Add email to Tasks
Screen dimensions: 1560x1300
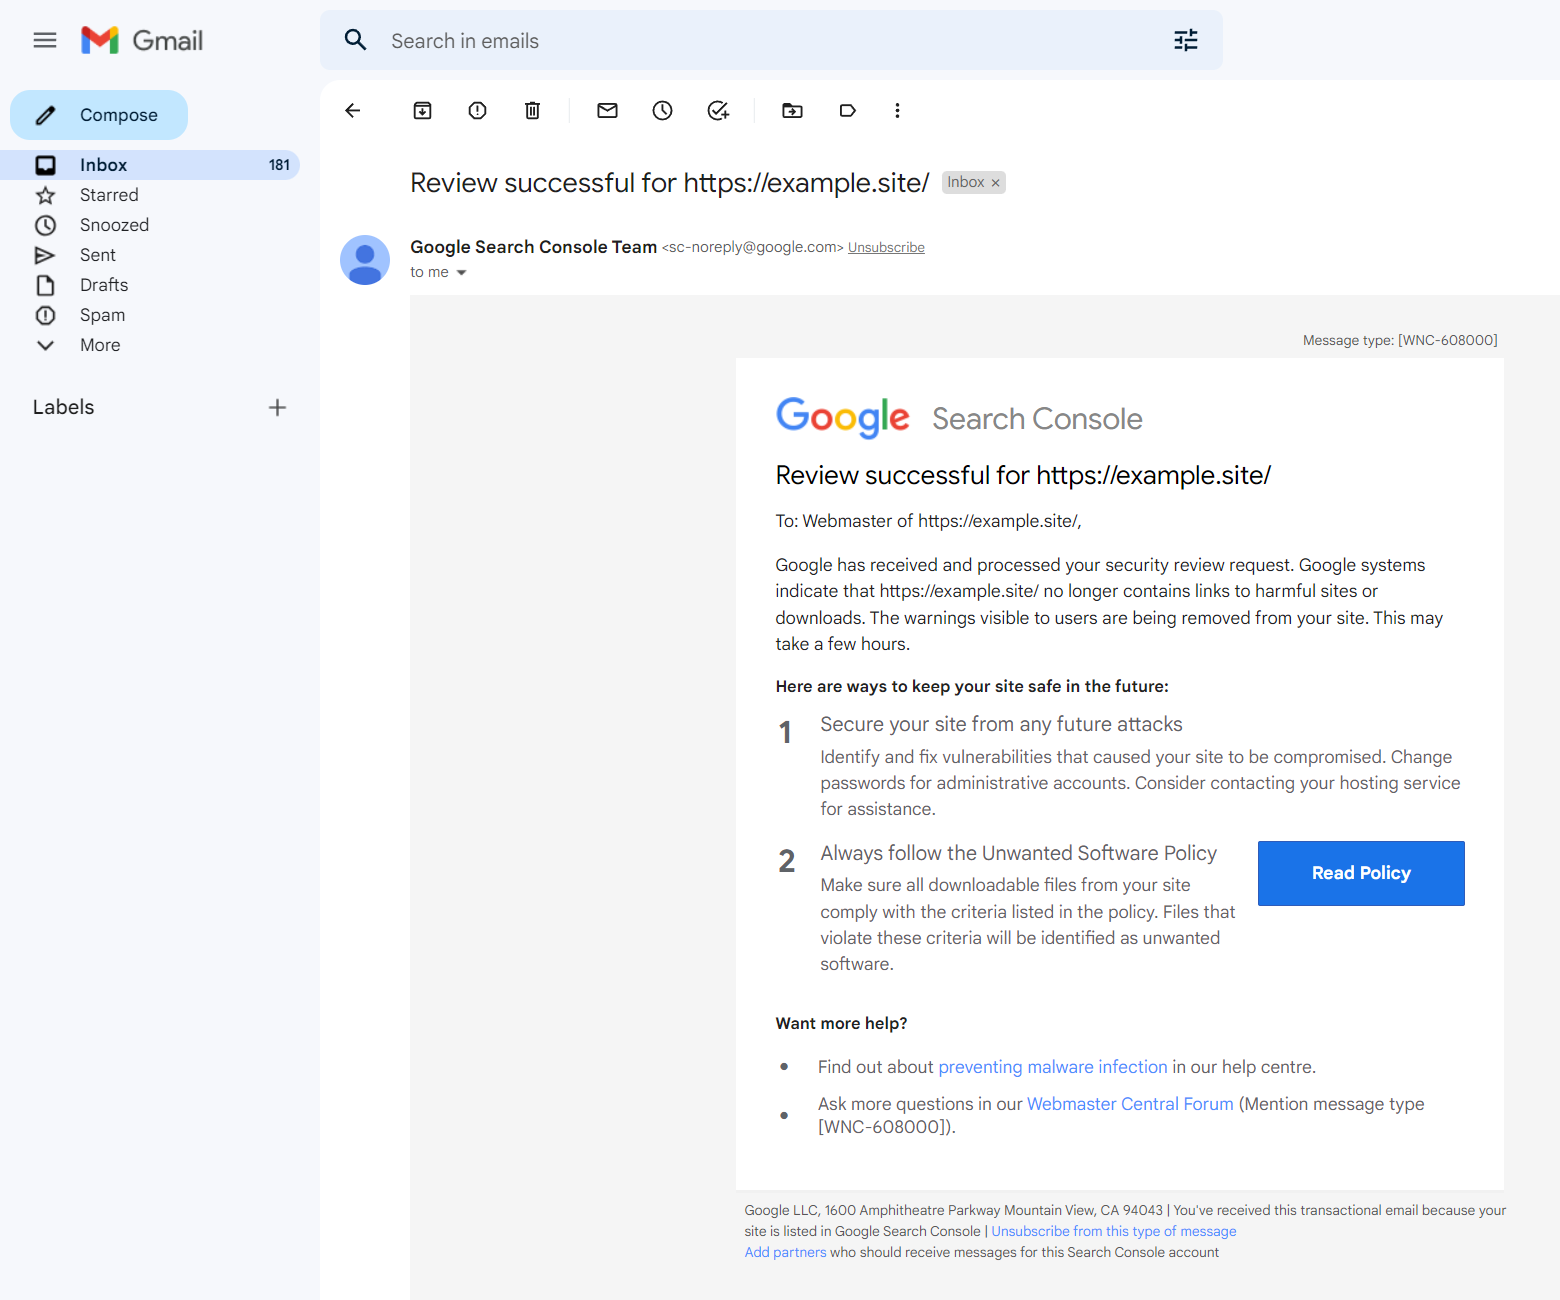coord(718,110)
